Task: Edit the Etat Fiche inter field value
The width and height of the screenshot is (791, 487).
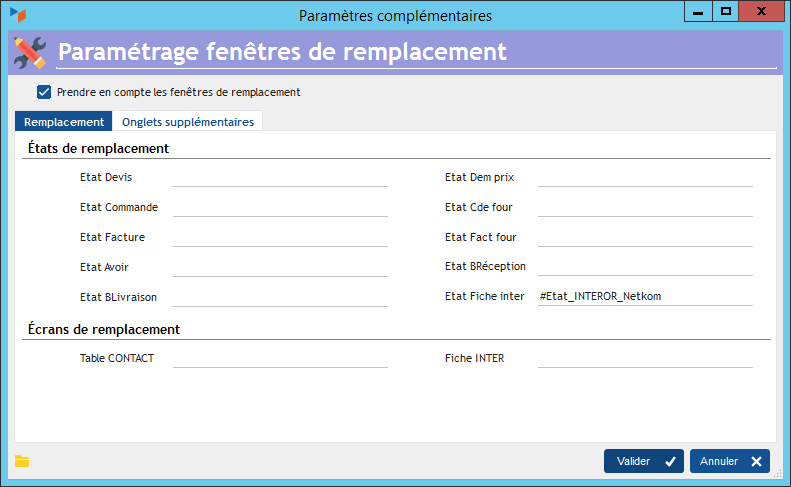Action: tap(645, 297)
